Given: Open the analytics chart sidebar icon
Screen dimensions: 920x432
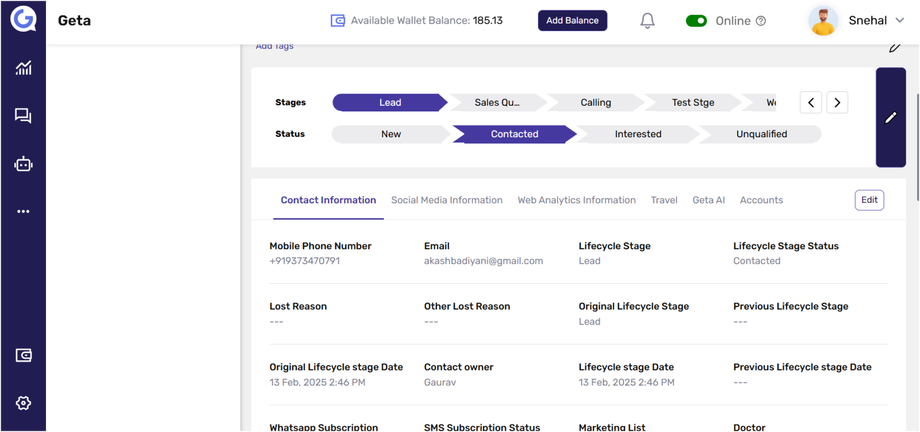Looking at the screenshot, I should point(23,68).
